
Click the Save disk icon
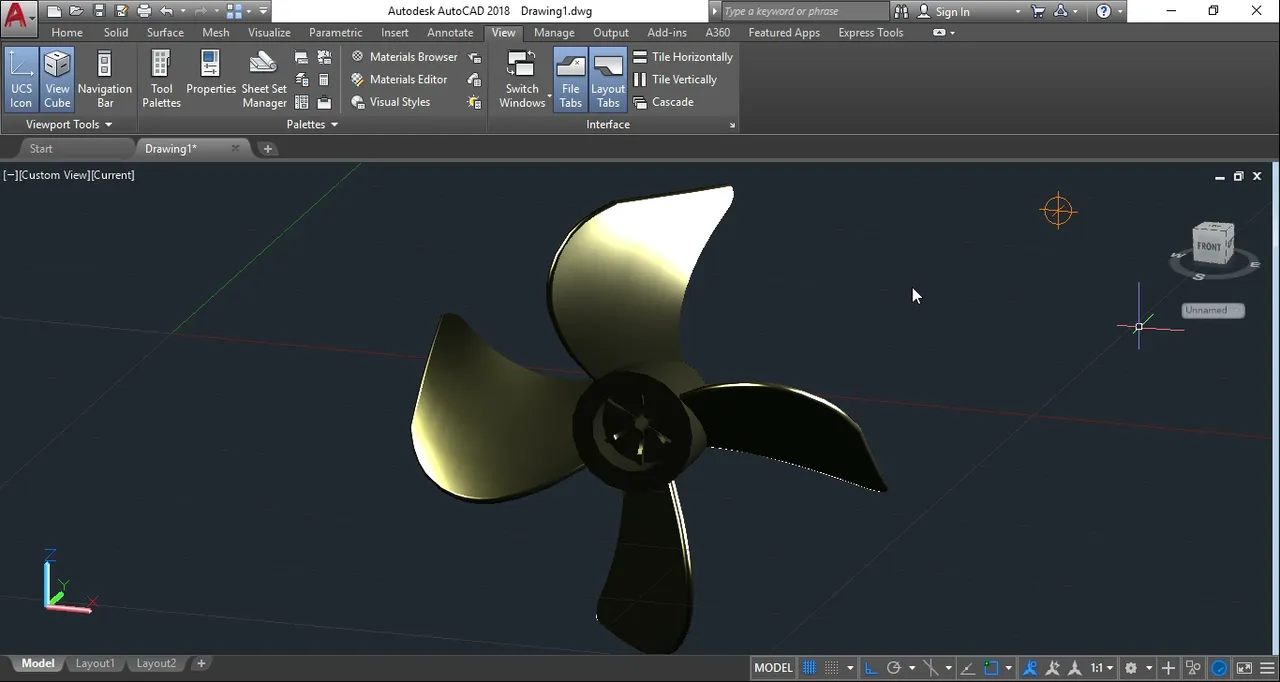click(99, 12)
